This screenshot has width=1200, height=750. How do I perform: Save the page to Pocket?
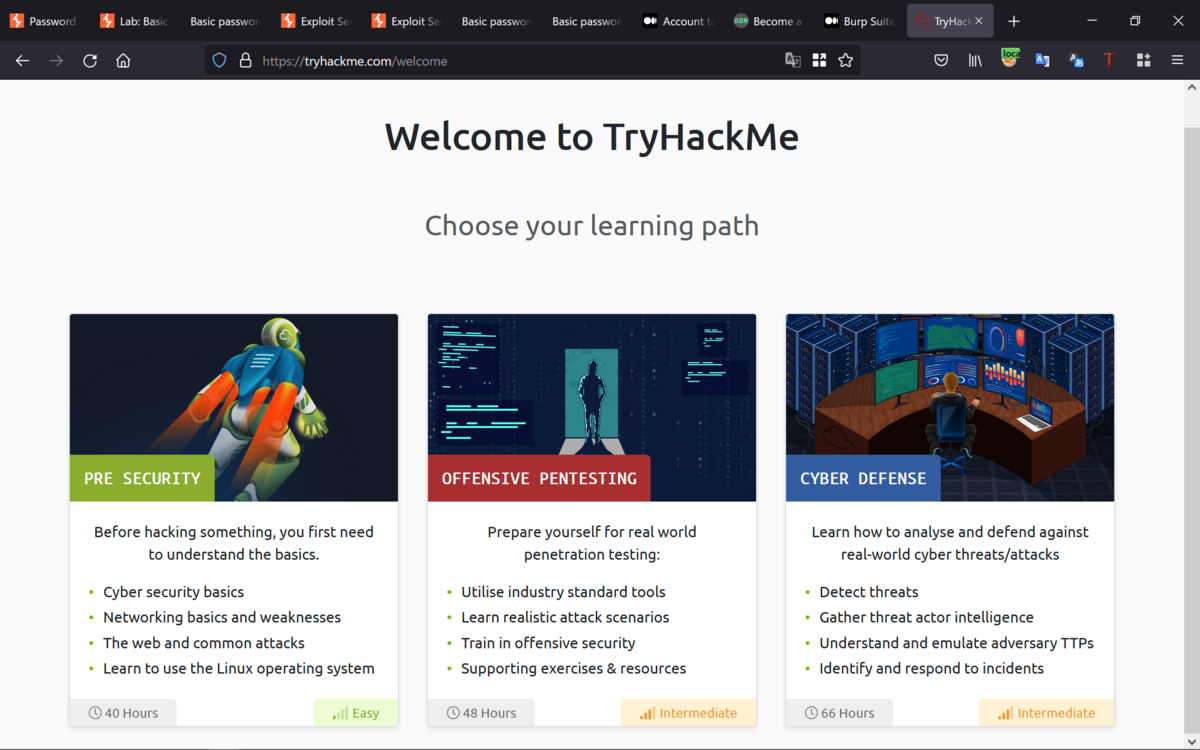click(941, 61)
